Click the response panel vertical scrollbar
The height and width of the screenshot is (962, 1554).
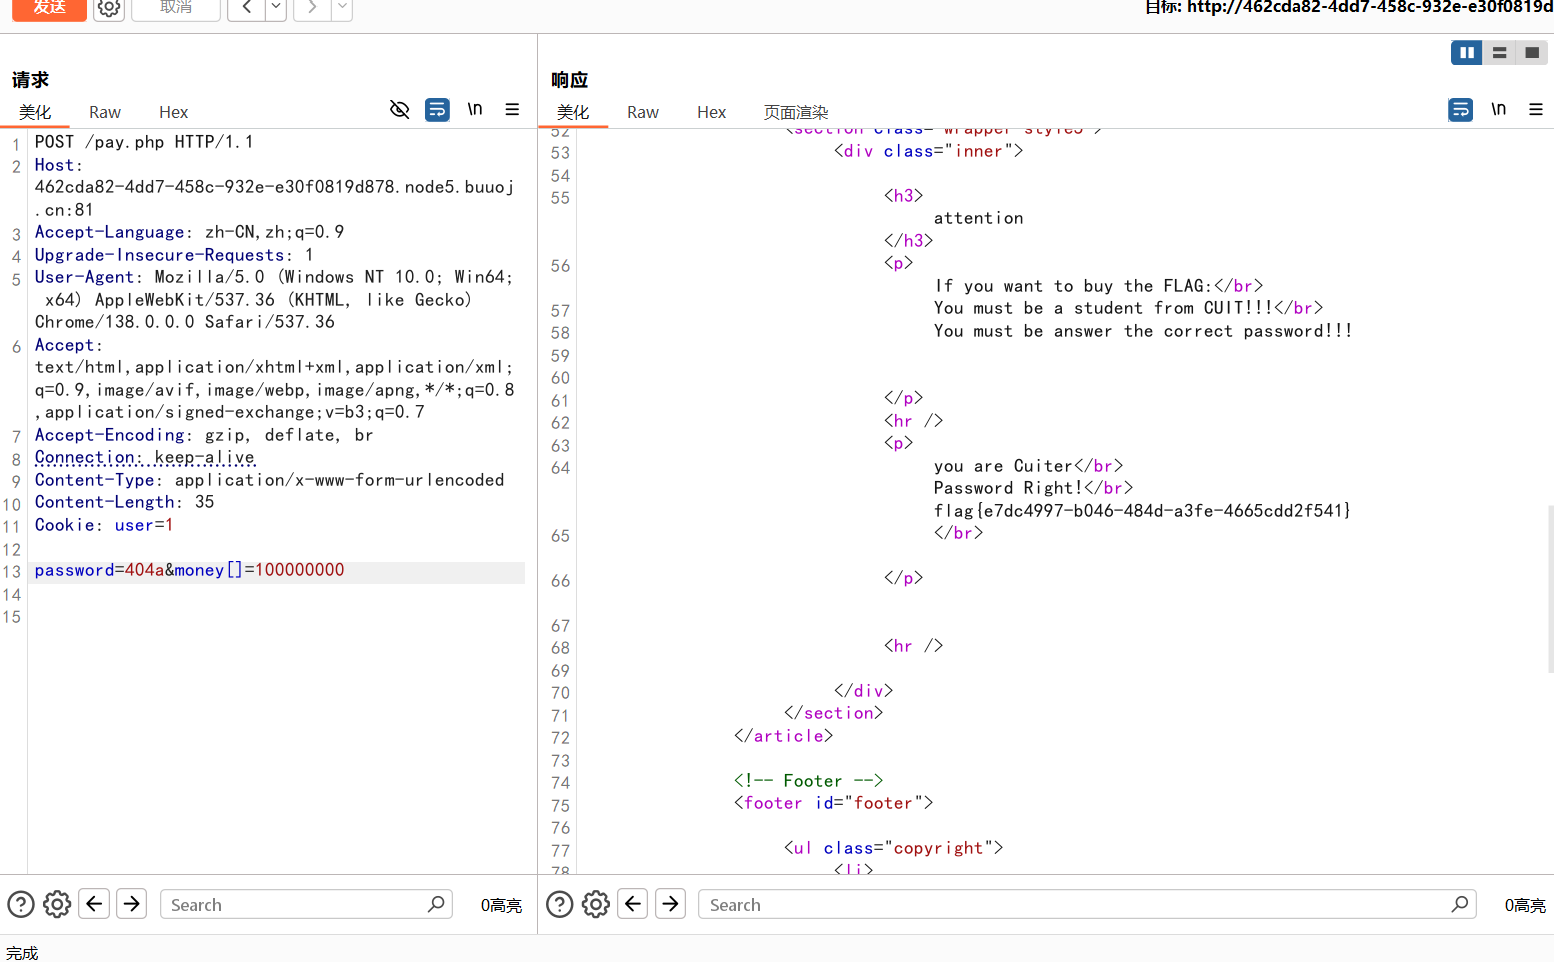[1549, 590]
